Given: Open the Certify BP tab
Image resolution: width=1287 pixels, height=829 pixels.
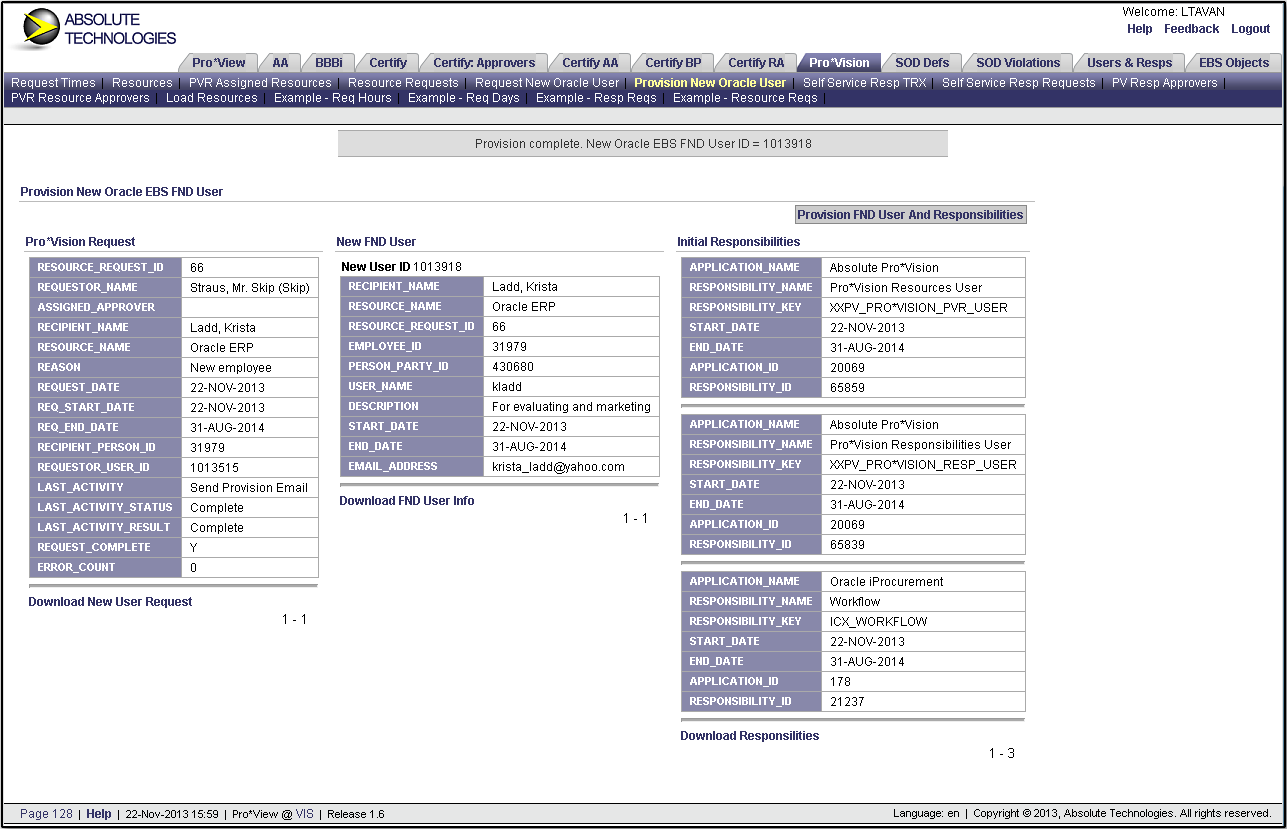Looking at the screenshot, I should tap(673, 62).
